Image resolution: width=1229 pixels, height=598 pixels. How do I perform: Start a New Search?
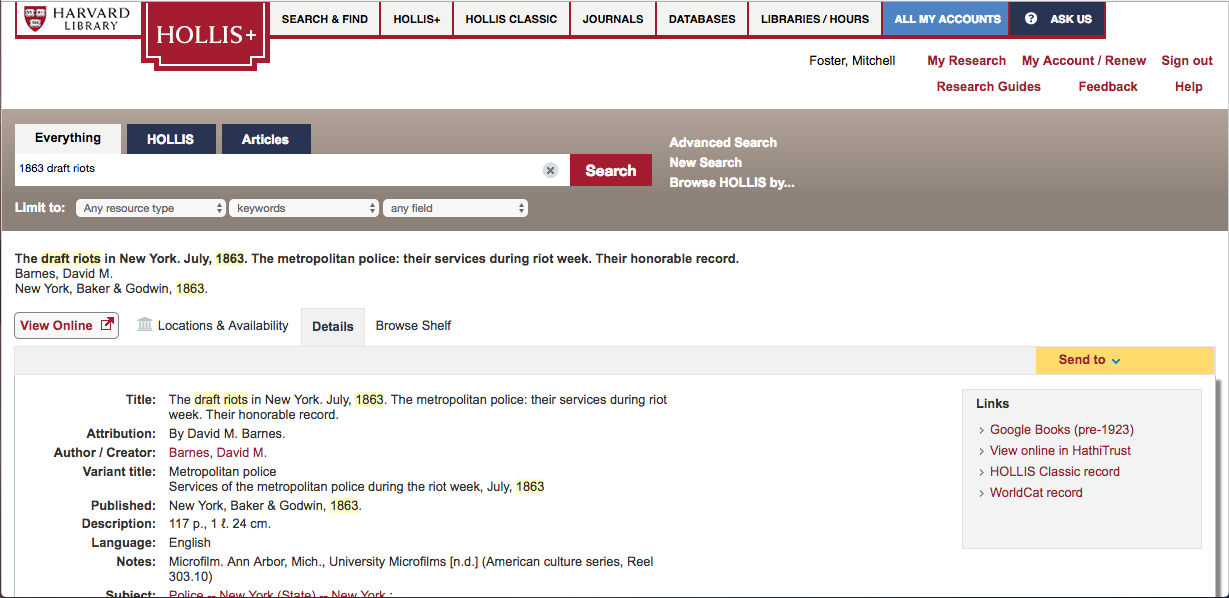(705, 162)
